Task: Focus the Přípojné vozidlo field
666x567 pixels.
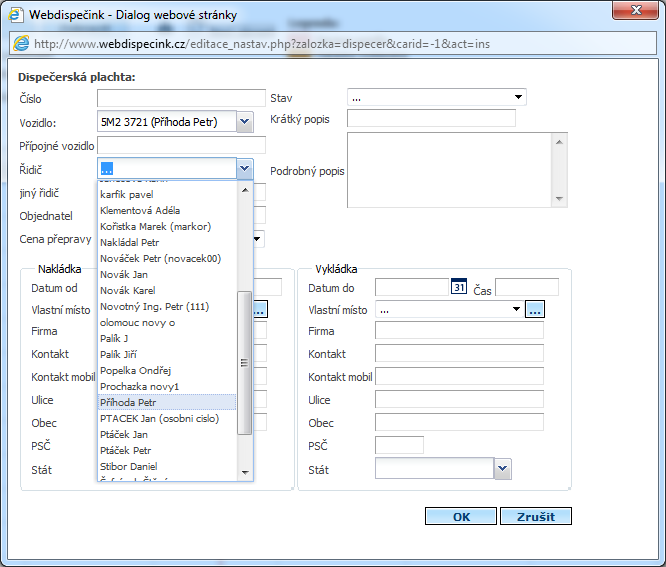Action: [181, 145]
